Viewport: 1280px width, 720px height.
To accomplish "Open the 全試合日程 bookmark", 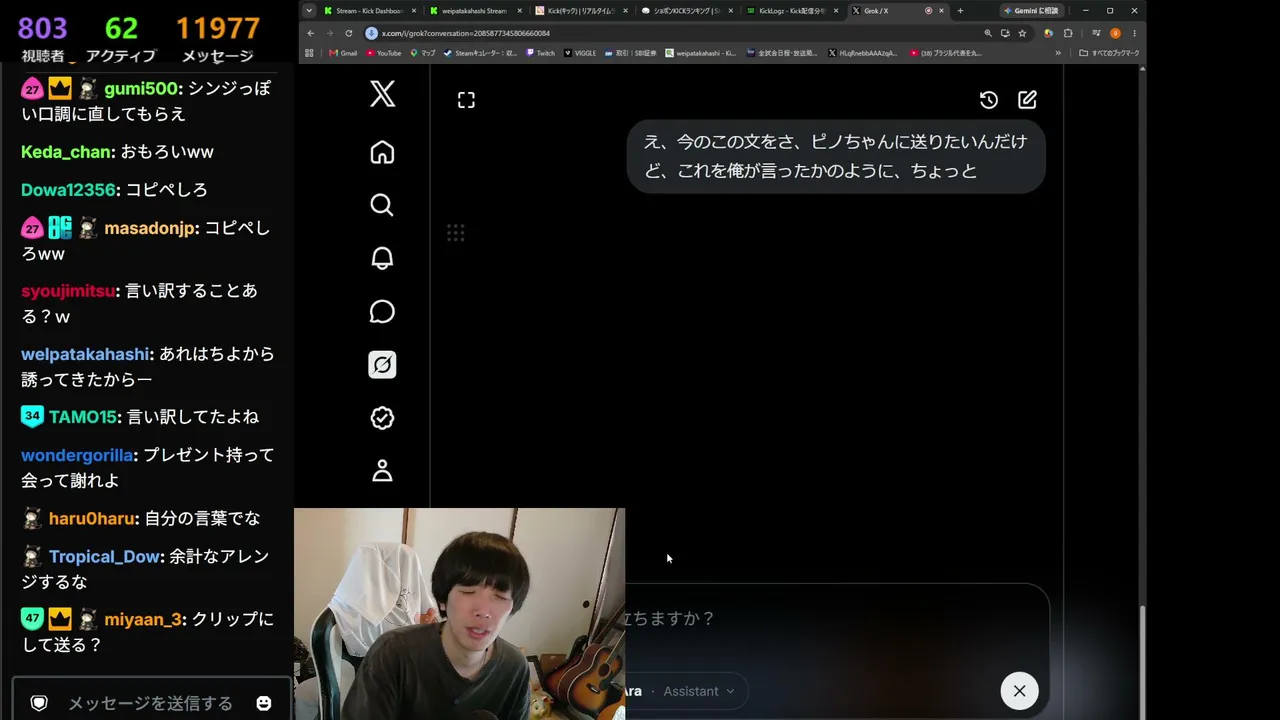I will (x=782, y=53).
